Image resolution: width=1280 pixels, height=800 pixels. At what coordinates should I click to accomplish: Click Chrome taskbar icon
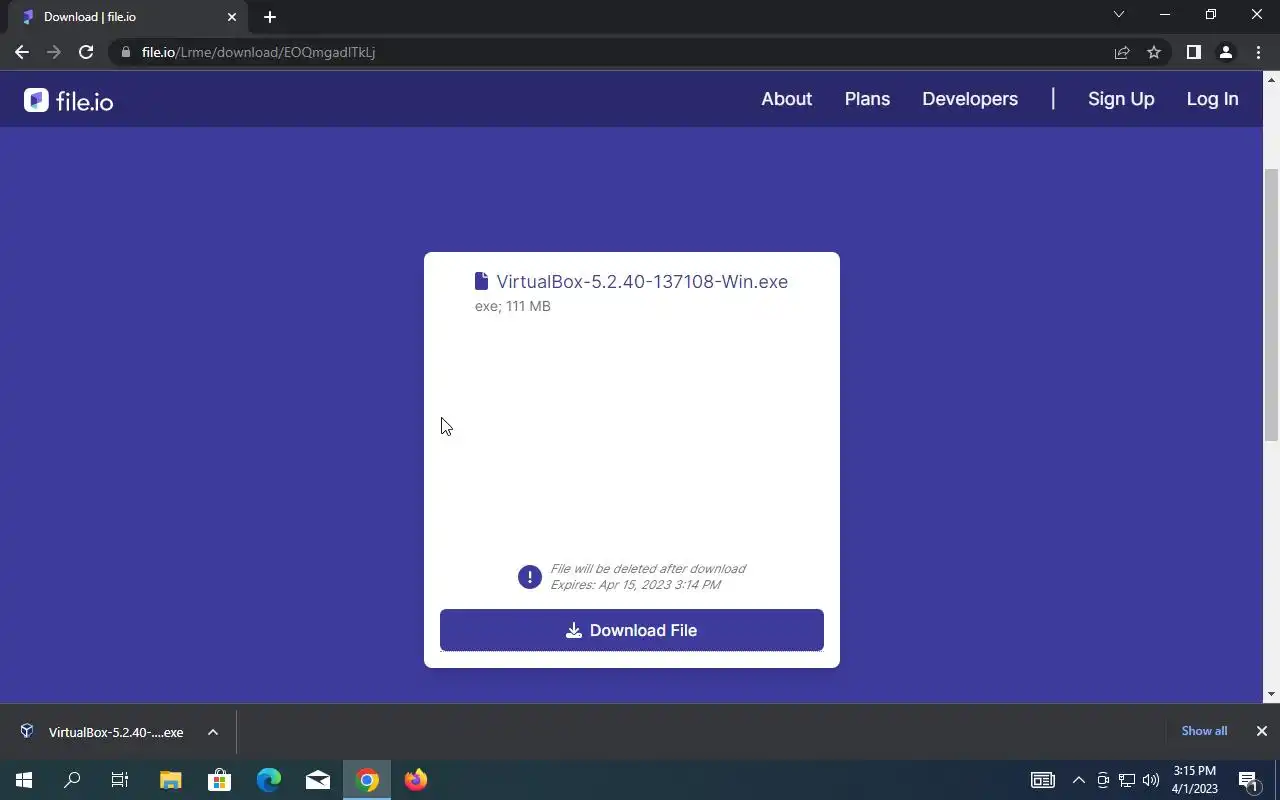pyautogui.click(x=367, y=780)
